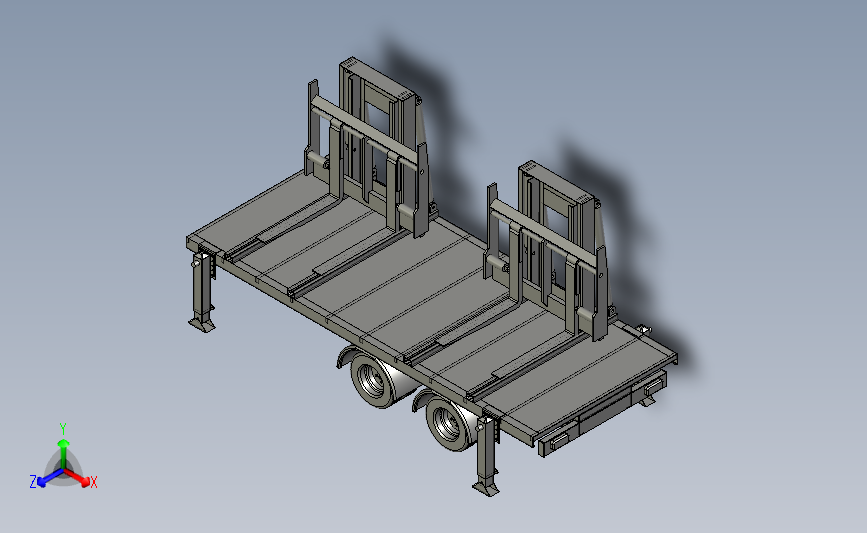Image resolution: width=867 pixels, height=533 pixels.
Task: Select the red X axis on orientation triad
Action: point(77,478)
